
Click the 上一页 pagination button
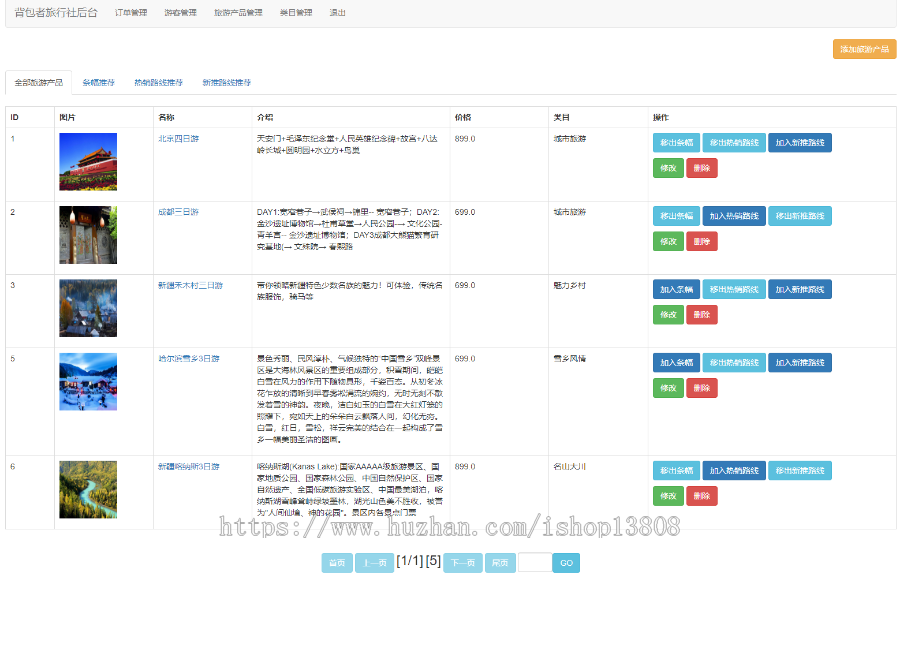374,563
